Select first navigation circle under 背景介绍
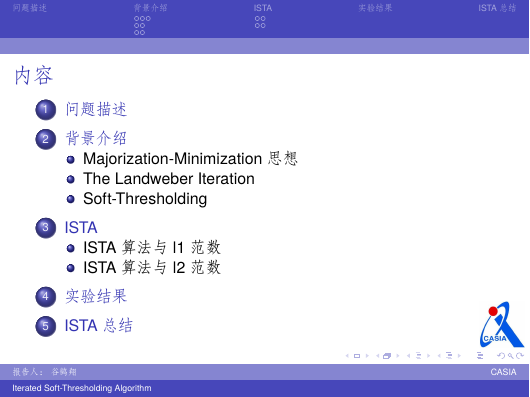The image size is (530, 397). (137, 19)
